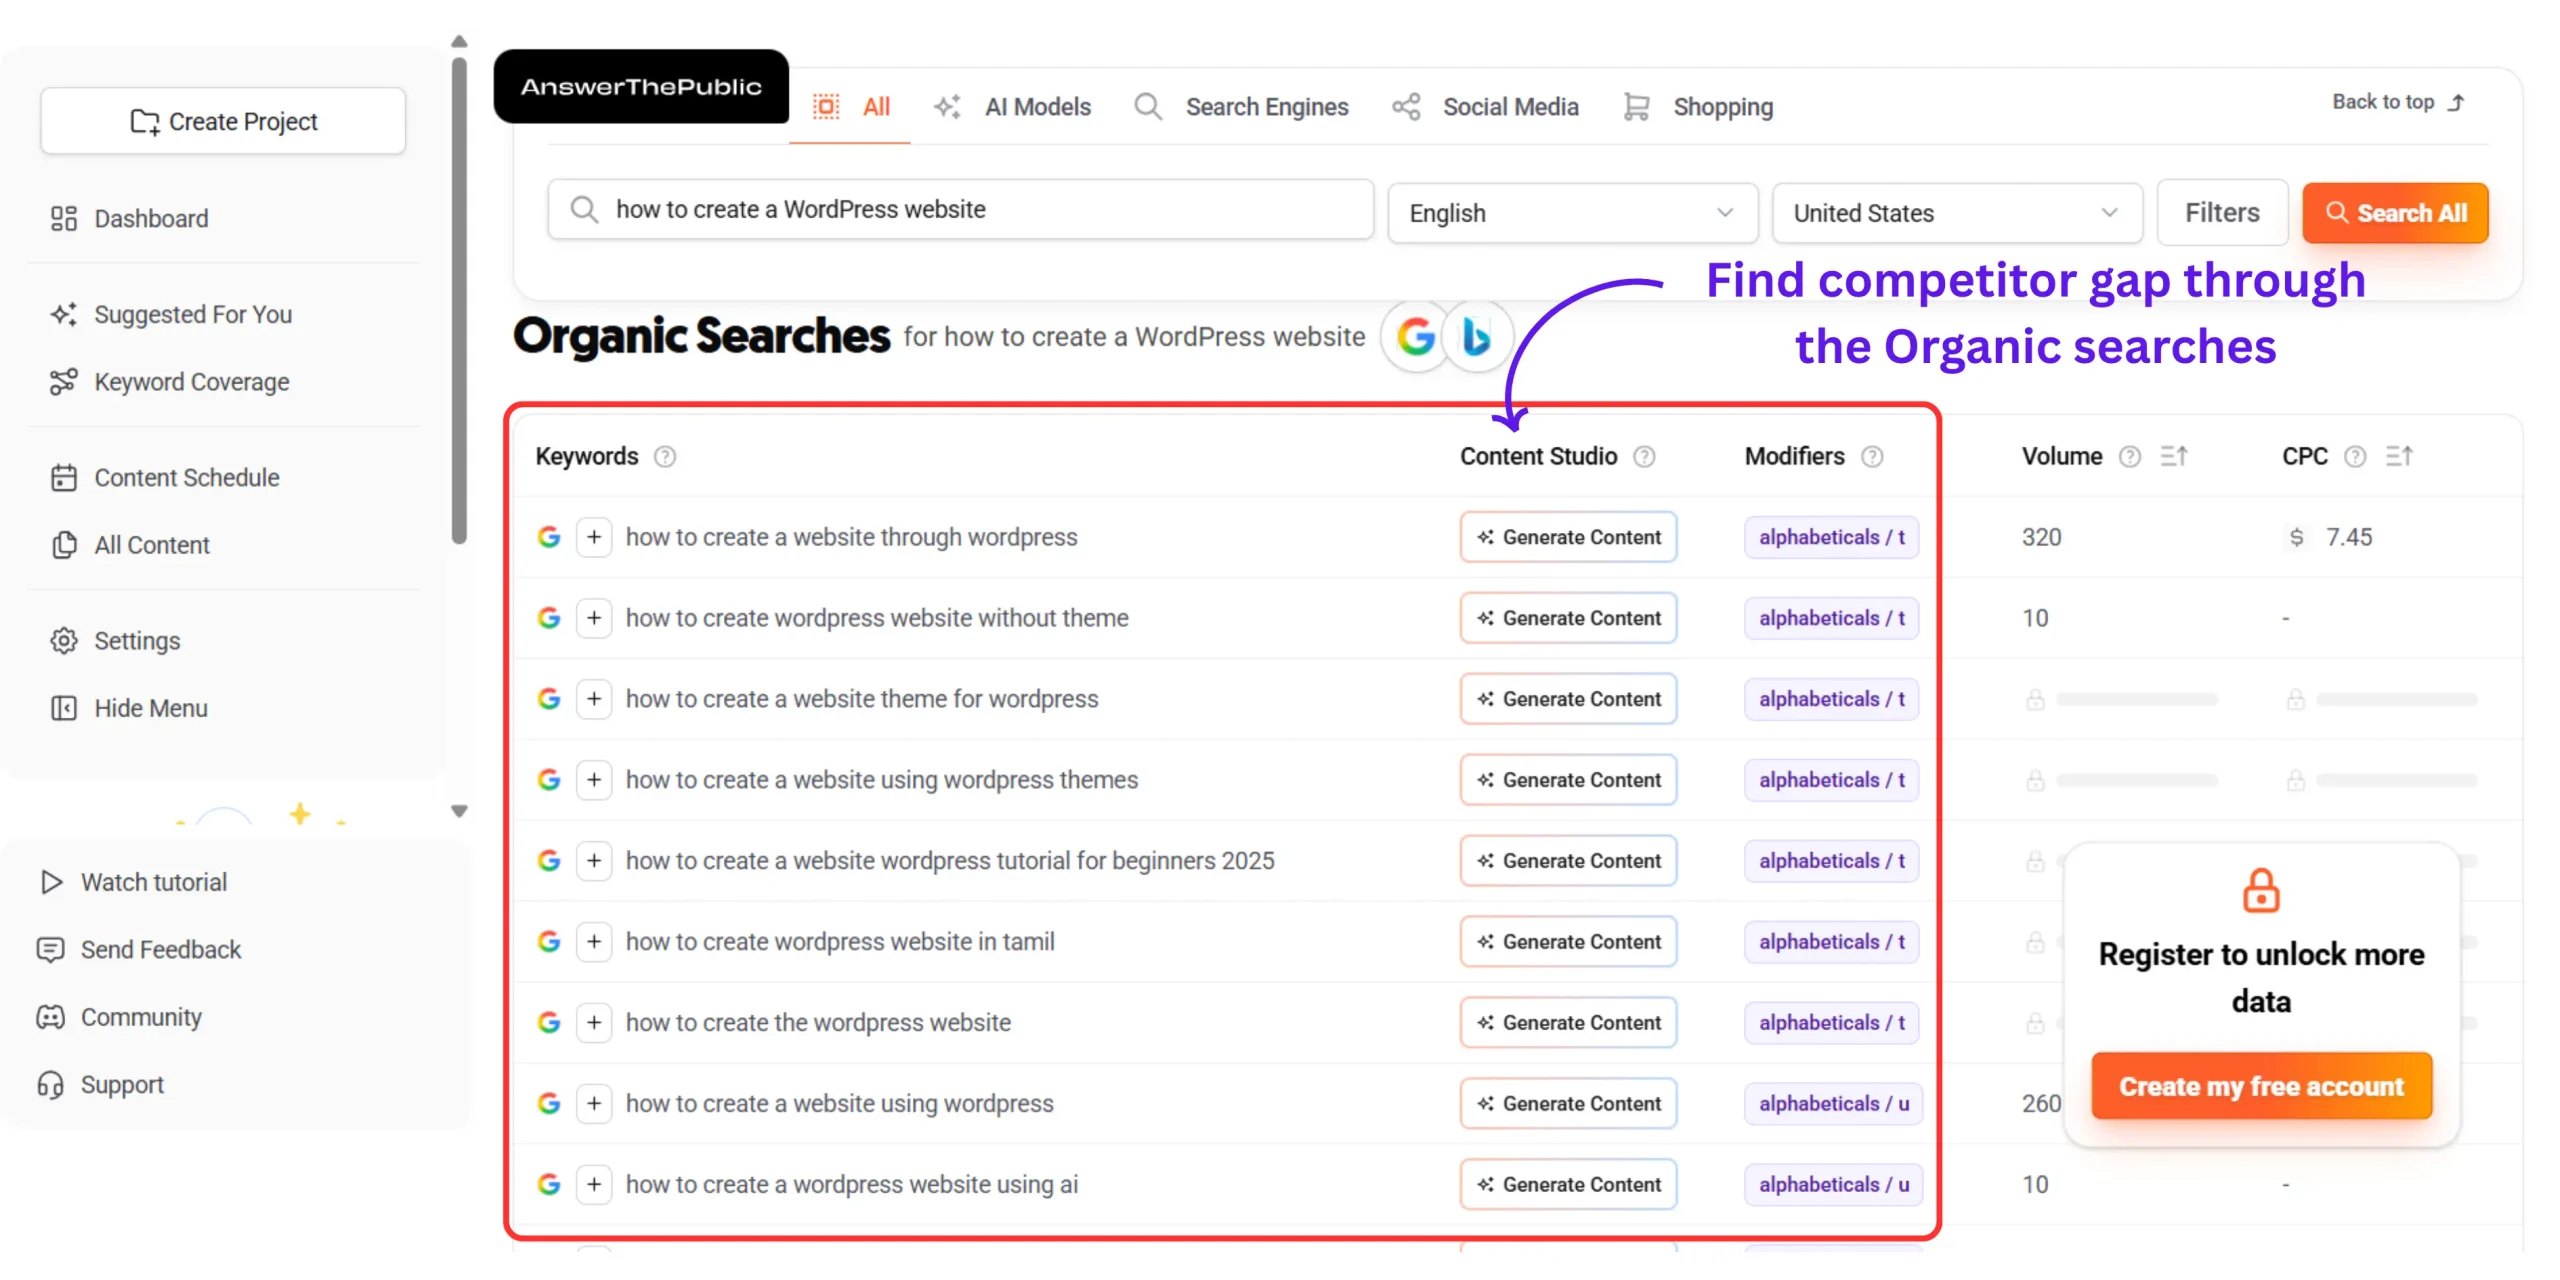Image resolution: width=2560 pixels, height=1280 pixels.
Task: Click Hide Menu to collapse sidebar
Action: pos(130,708)
